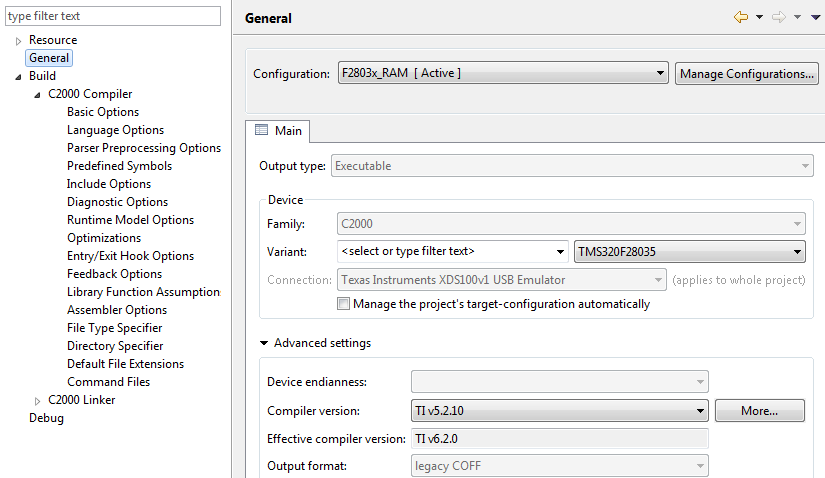Expand the Resource tree node

point(19,40)
